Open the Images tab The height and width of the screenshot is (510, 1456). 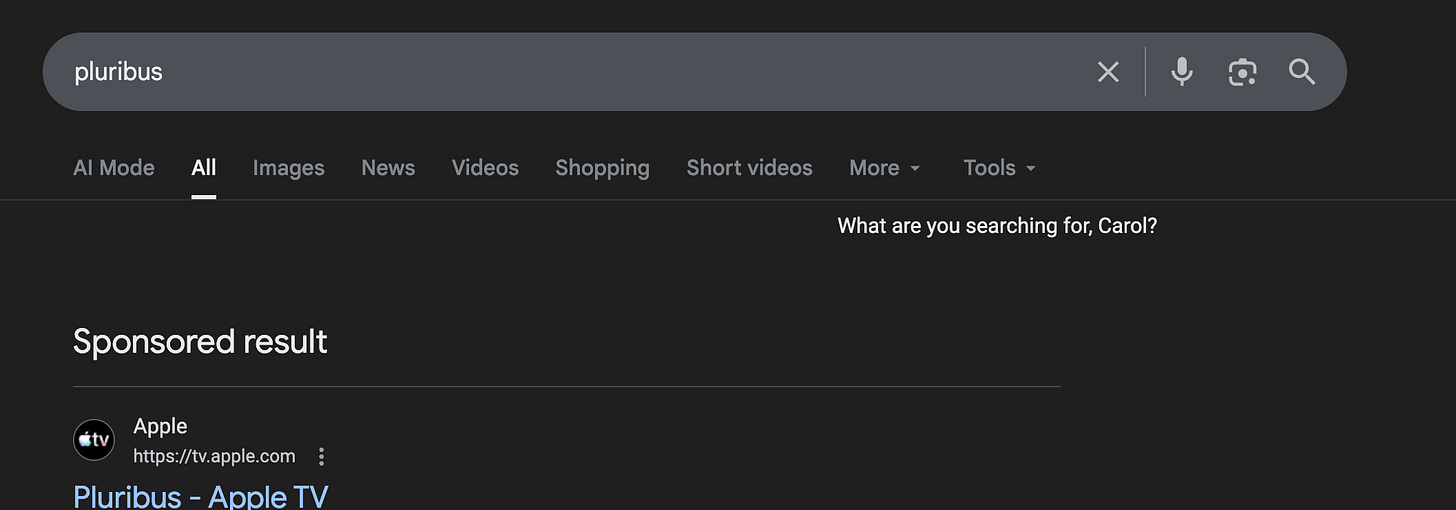pyautogui.click(x=289, y=168)
